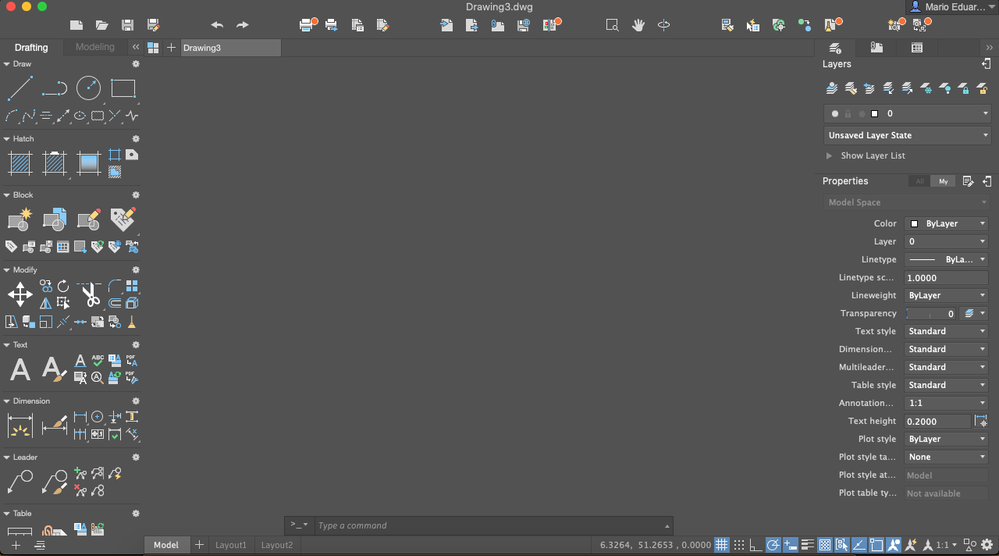Image resolution: width=999 pixels, height=556 pixels.
Task: Click the Trim scissors tool
Action: click(x=89, y=295)
